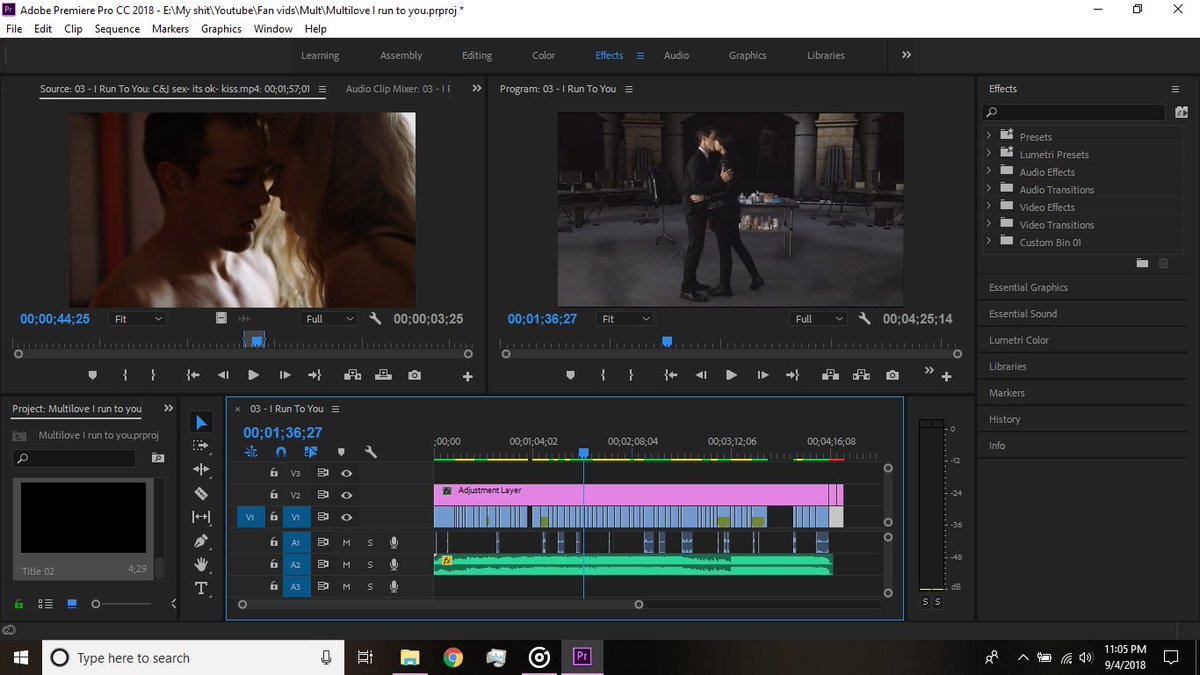
Task: Click the timeline playhead marker
Action: (584, 453)
